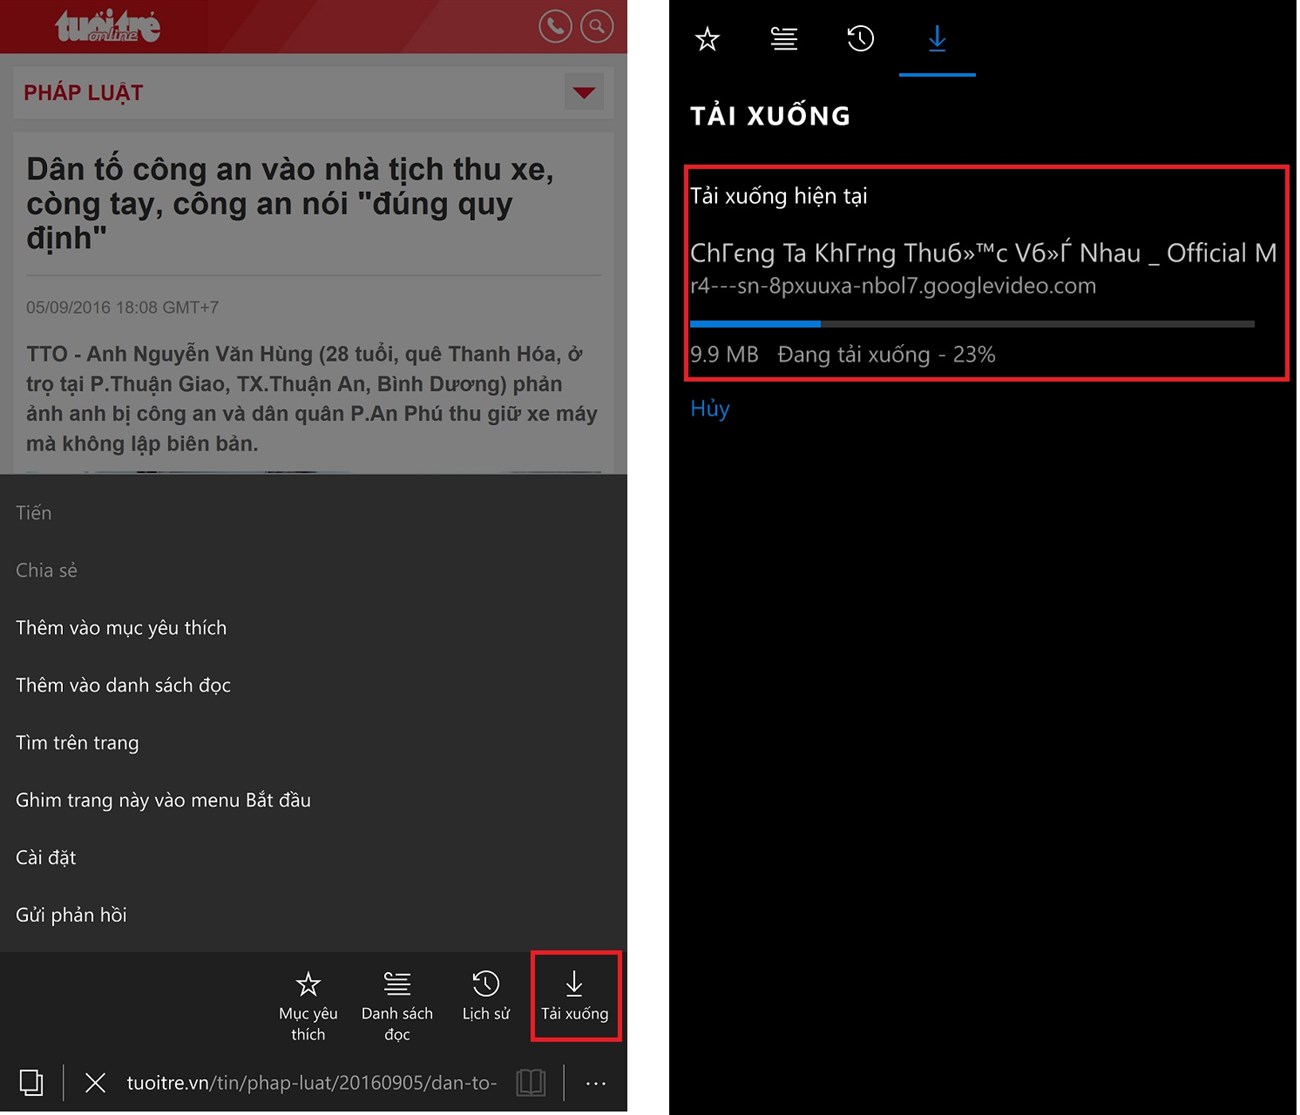Viewport: 1300px width, 1115px height.
Task: Click the article headline Dân tố công an
Action: point(290,203)
